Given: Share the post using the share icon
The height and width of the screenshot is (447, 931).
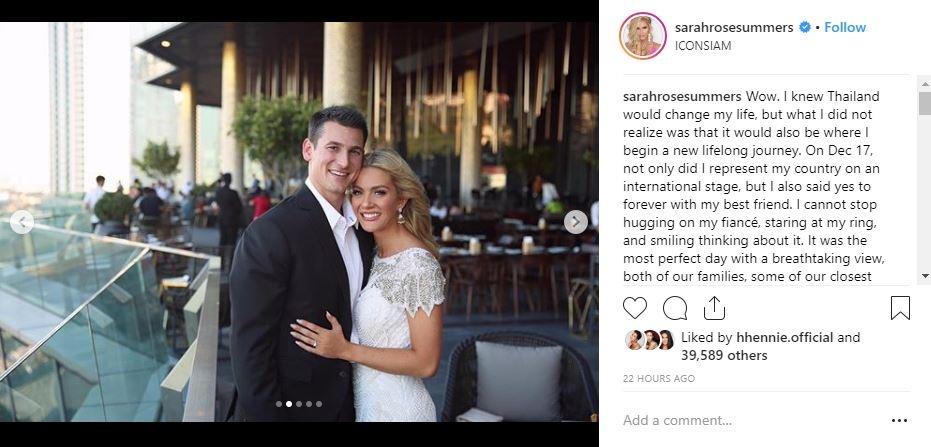Looking at the screenshot, I should [714, 308].
